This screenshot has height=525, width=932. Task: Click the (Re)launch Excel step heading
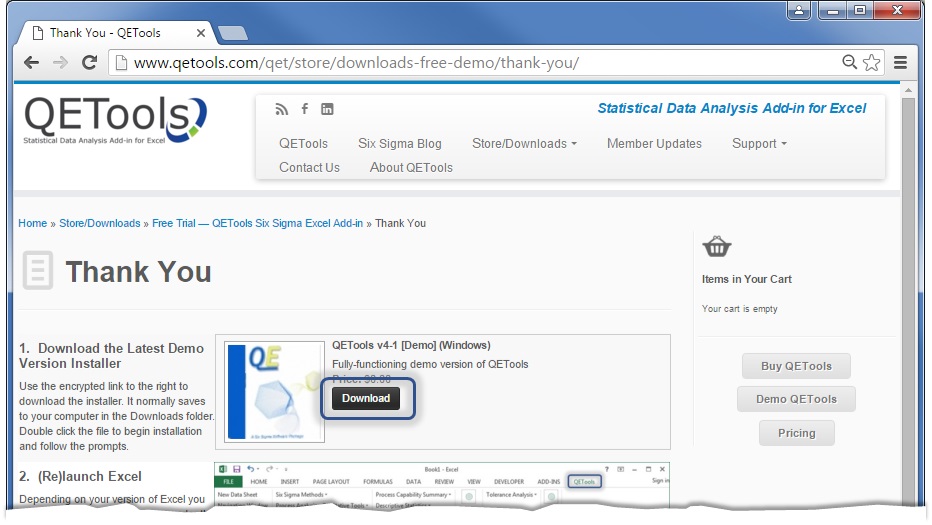point(80,477)
